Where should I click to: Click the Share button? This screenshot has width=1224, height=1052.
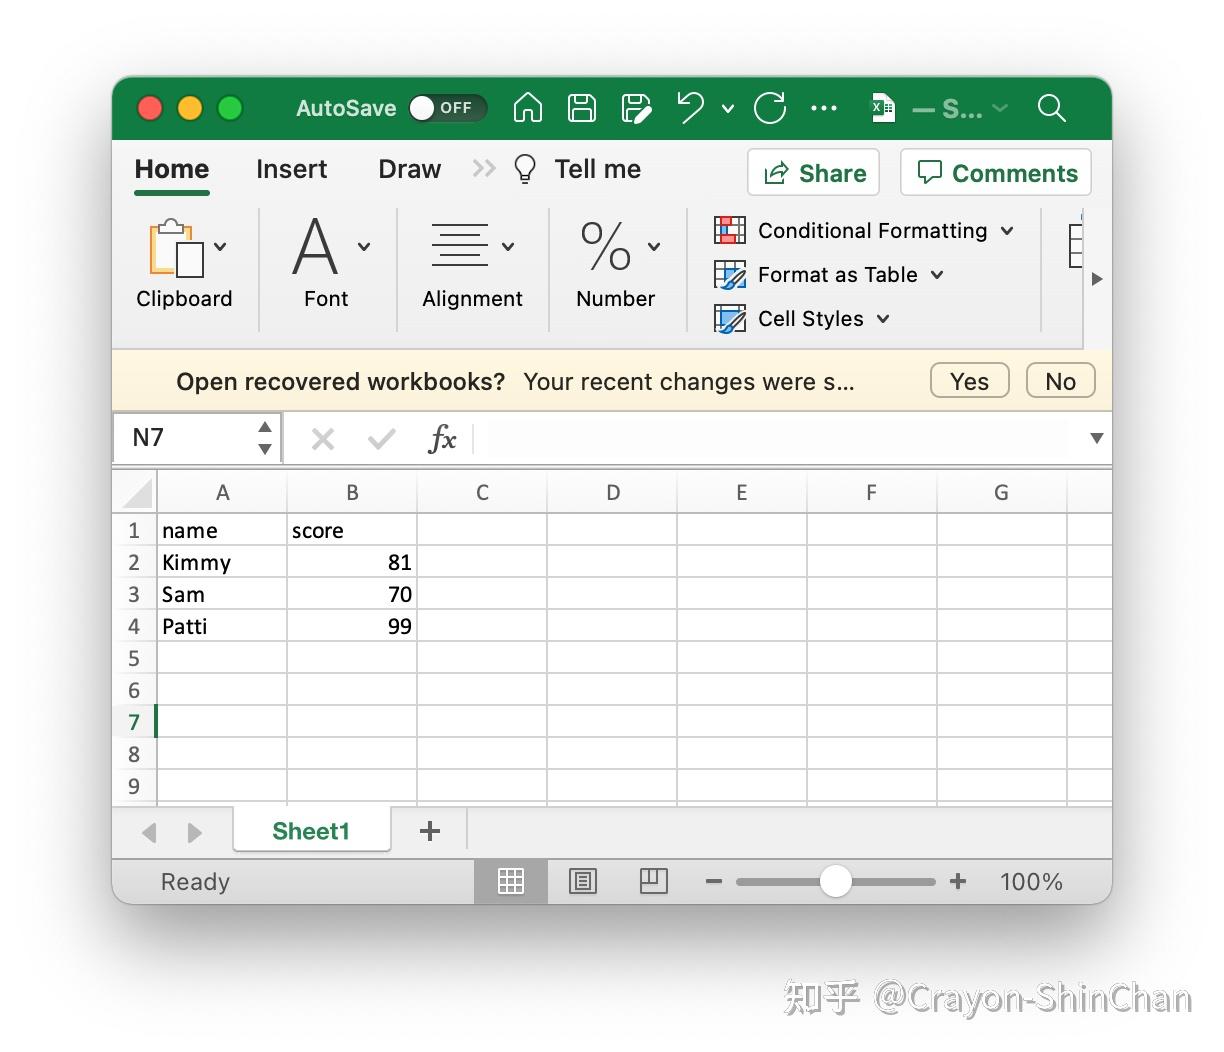[813, 172]
